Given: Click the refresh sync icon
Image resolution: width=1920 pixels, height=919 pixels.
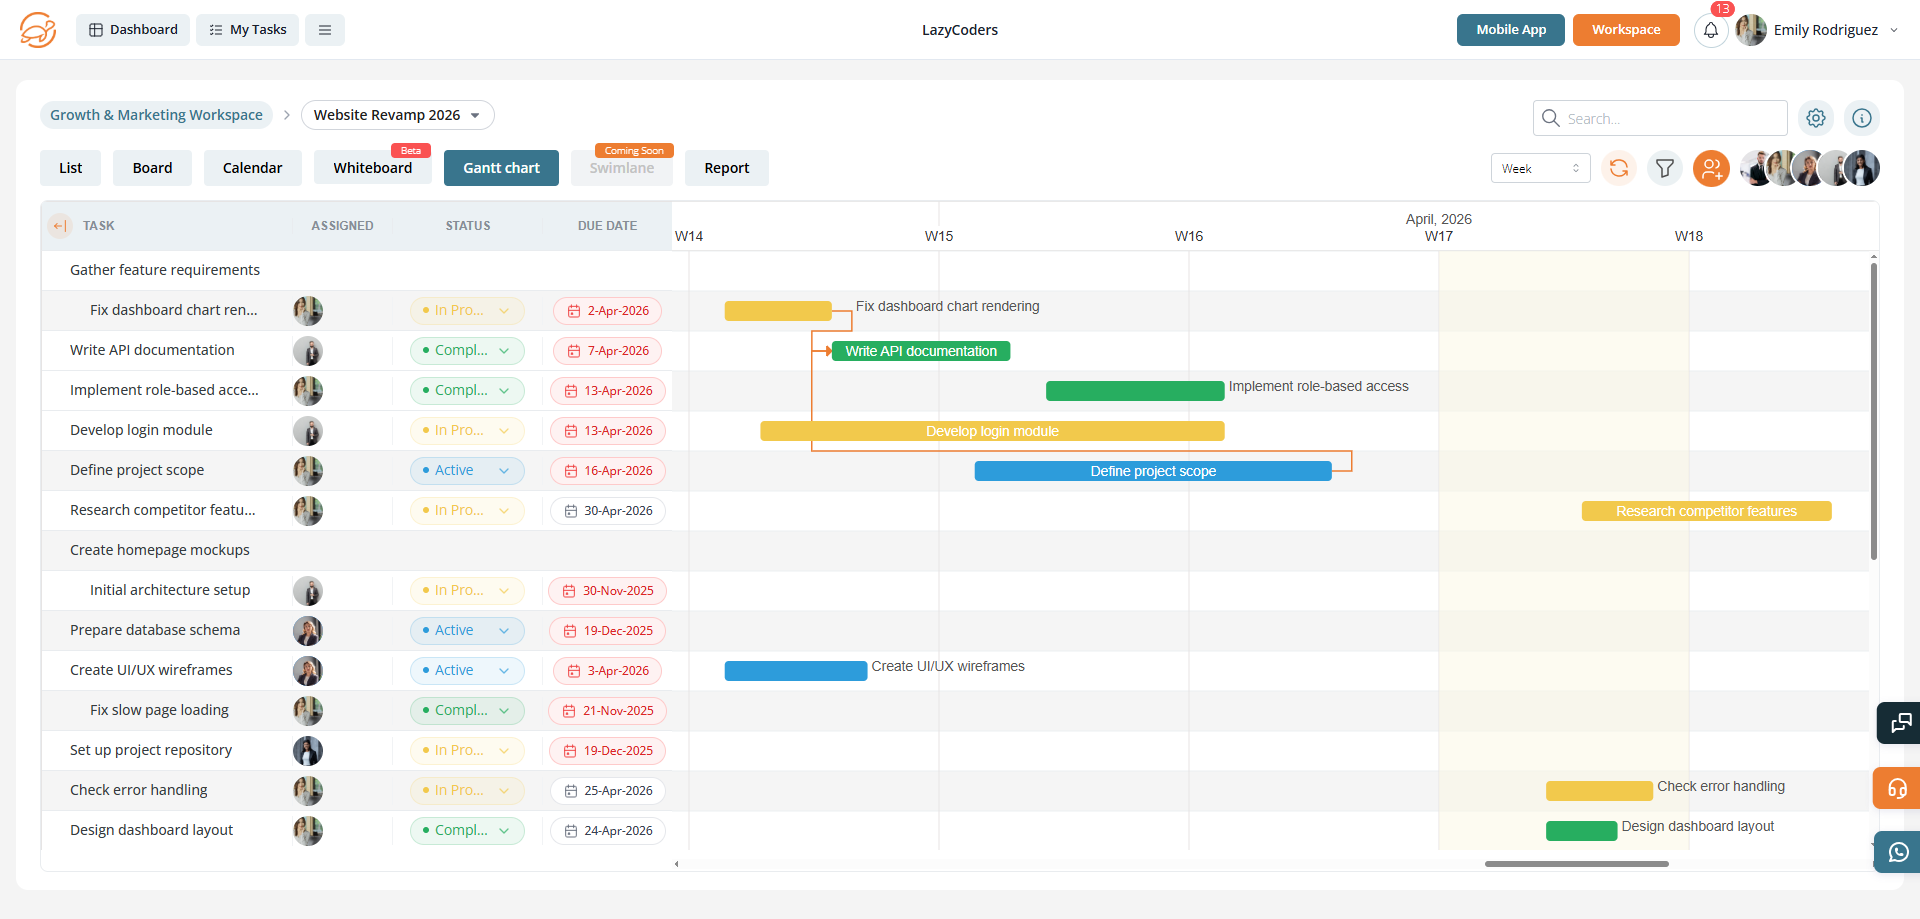Looking at the screenshot, I should [x=1618, y=168].
